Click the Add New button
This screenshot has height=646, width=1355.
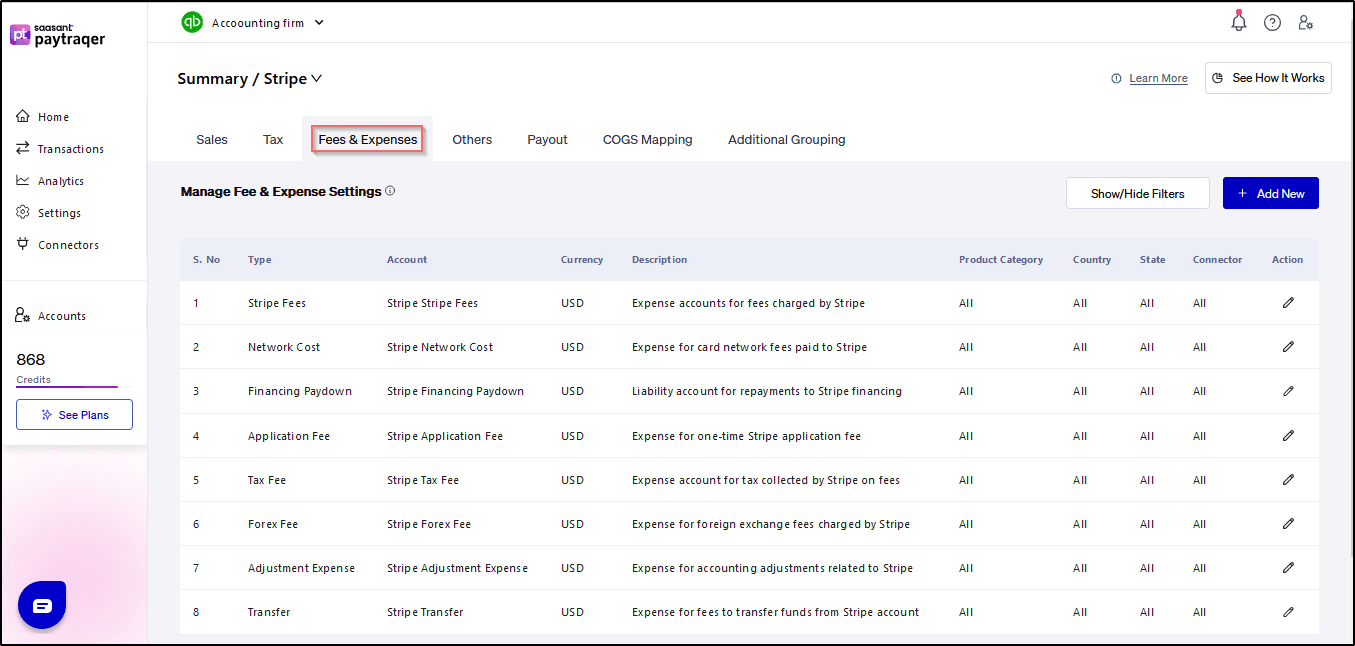(x=1271, y=193)
